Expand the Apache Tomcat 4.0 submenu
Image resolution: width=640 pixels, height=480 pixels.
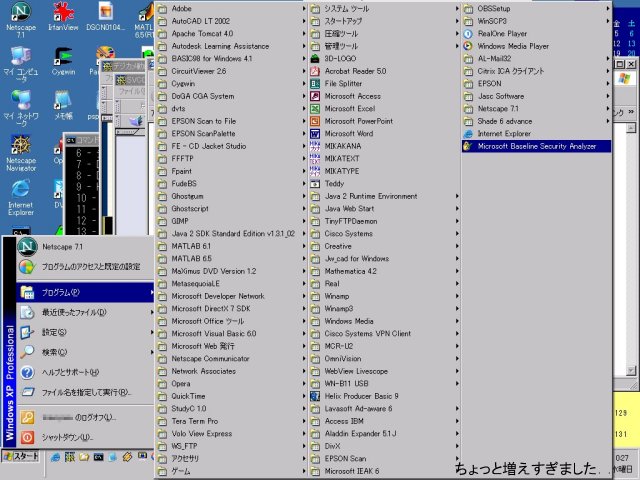(x=231, y=34)
